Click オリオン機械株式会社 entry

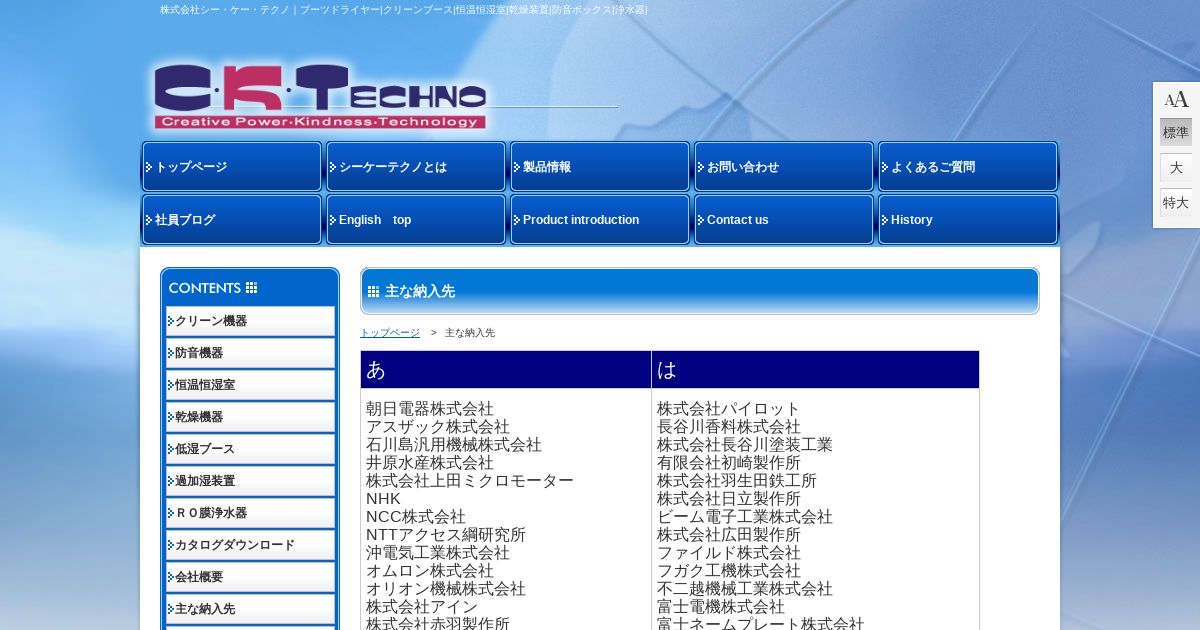point(446,589)
